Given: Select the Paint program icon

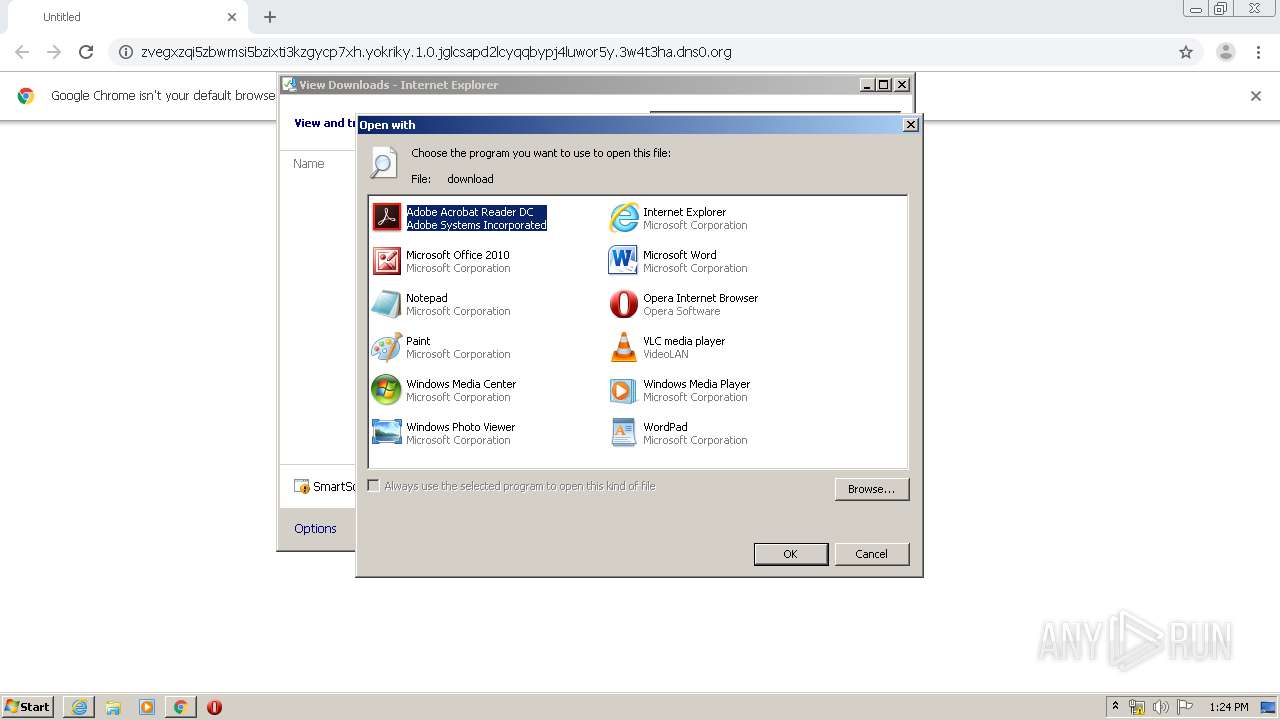Looking at the screenshot, I should click(387, 346).
